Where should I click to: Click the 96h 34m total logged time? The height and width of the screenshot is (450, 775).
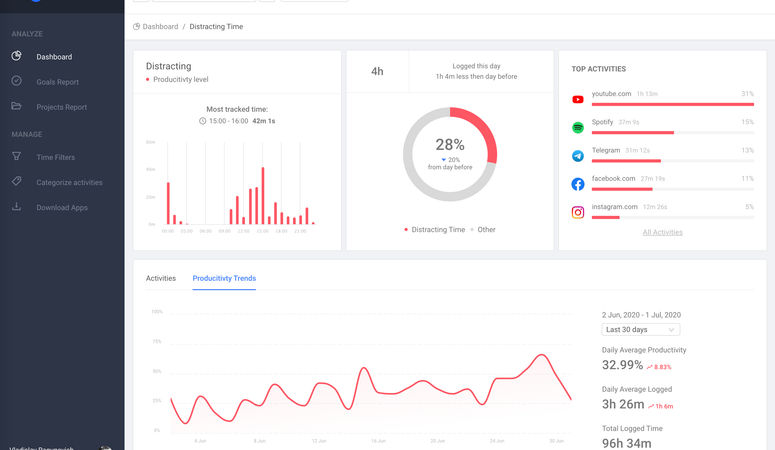[x=626, y=443]
